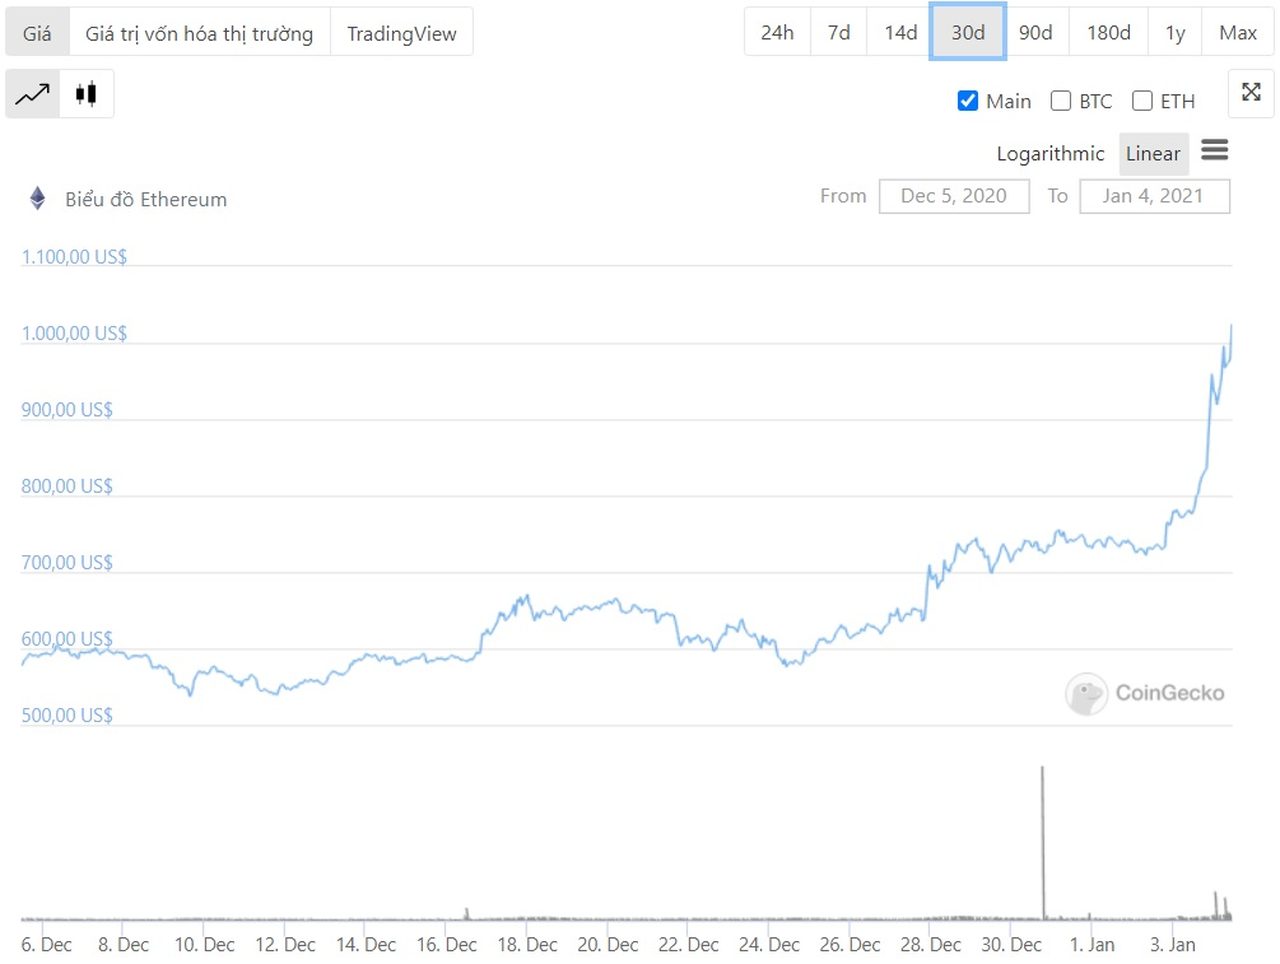Click the Ethereum diamond logo icon

(38, 198)
